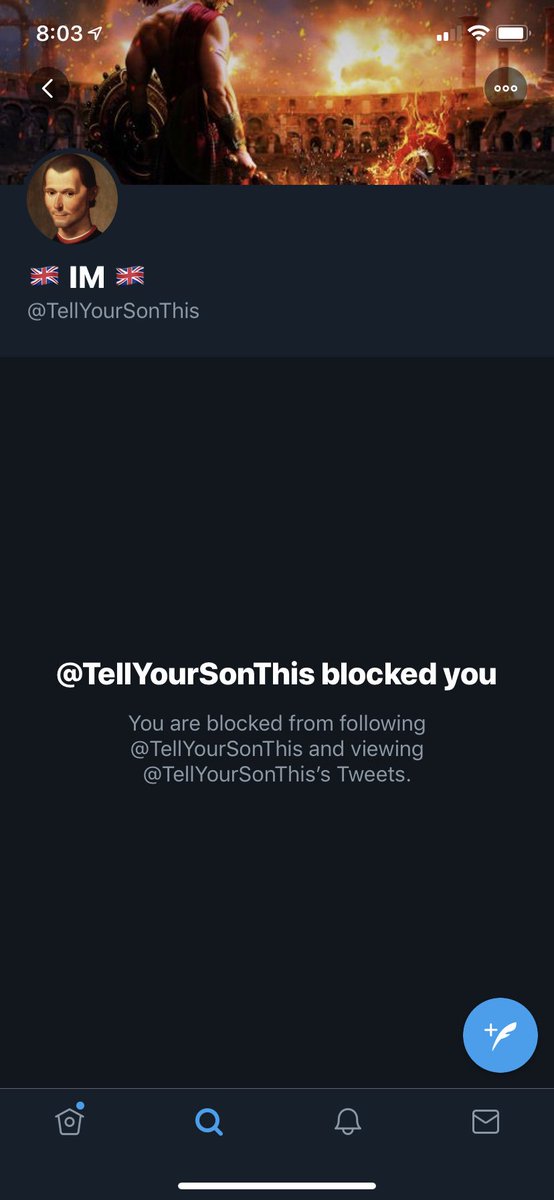Tap the header banner image
Image resolution: width=554 pixels, height=1200 pixels.
277,92
